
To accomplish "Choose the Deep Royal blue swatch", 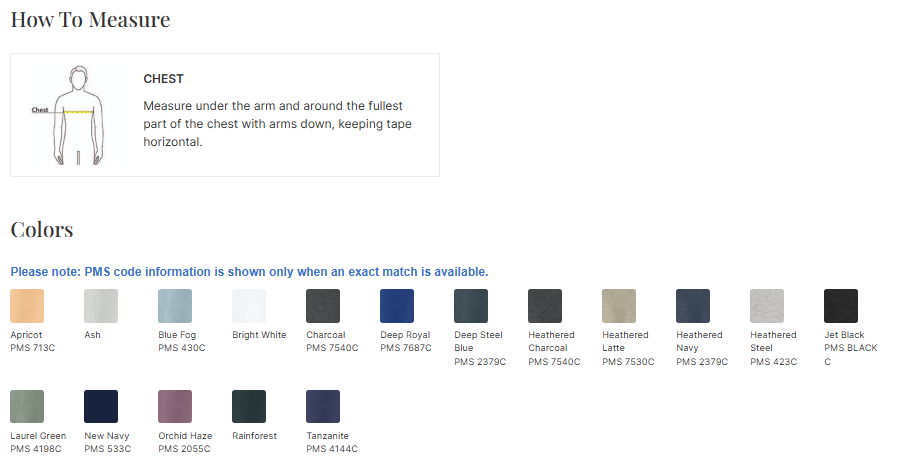I will (x=397, y=306).
